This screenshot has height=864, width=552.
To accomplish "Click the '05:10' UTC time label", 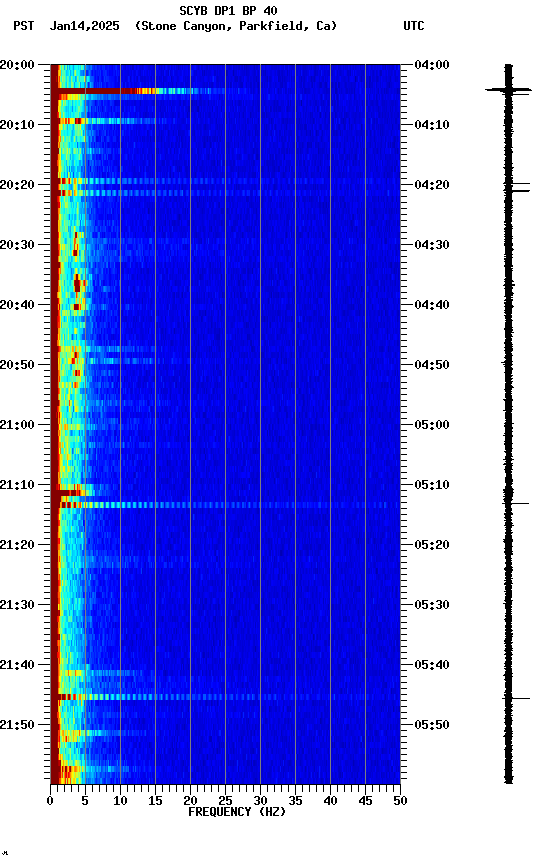I will click(x=432, y=485).
